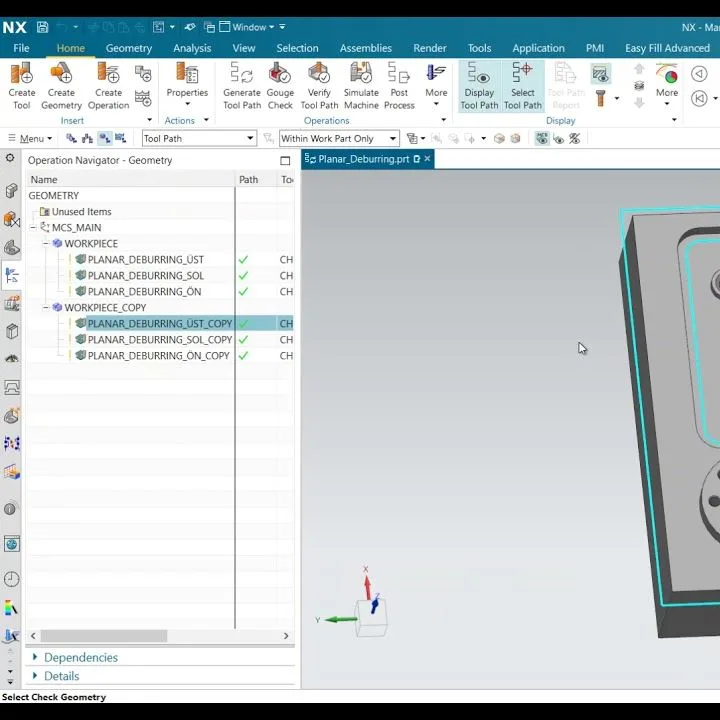Click the second shaded cube icon in the selection bar

pos(515,138)
